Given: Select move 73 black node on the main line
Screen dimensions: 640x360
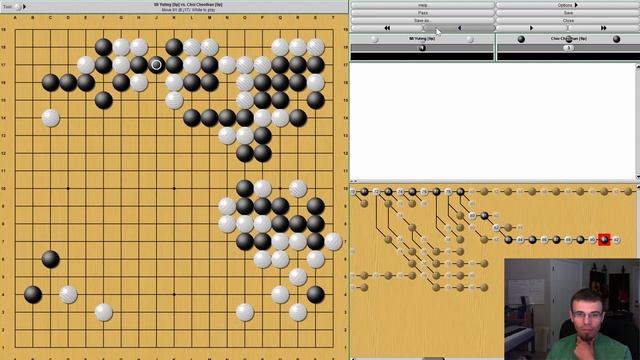Looking at the screenshot, I should click(388, 191).
